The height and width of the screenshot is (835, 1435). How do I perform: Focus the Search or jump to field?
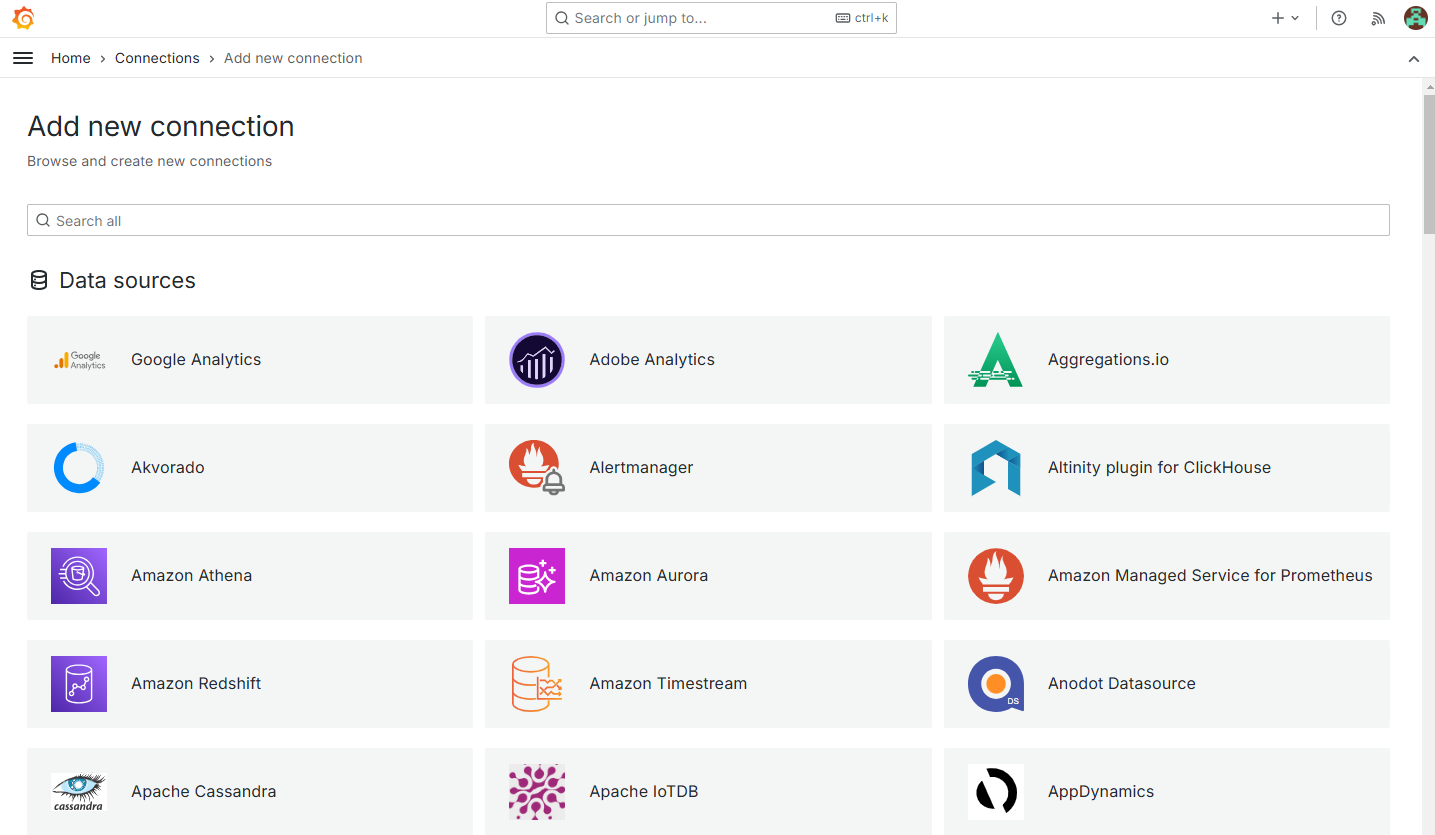(721, 18)
